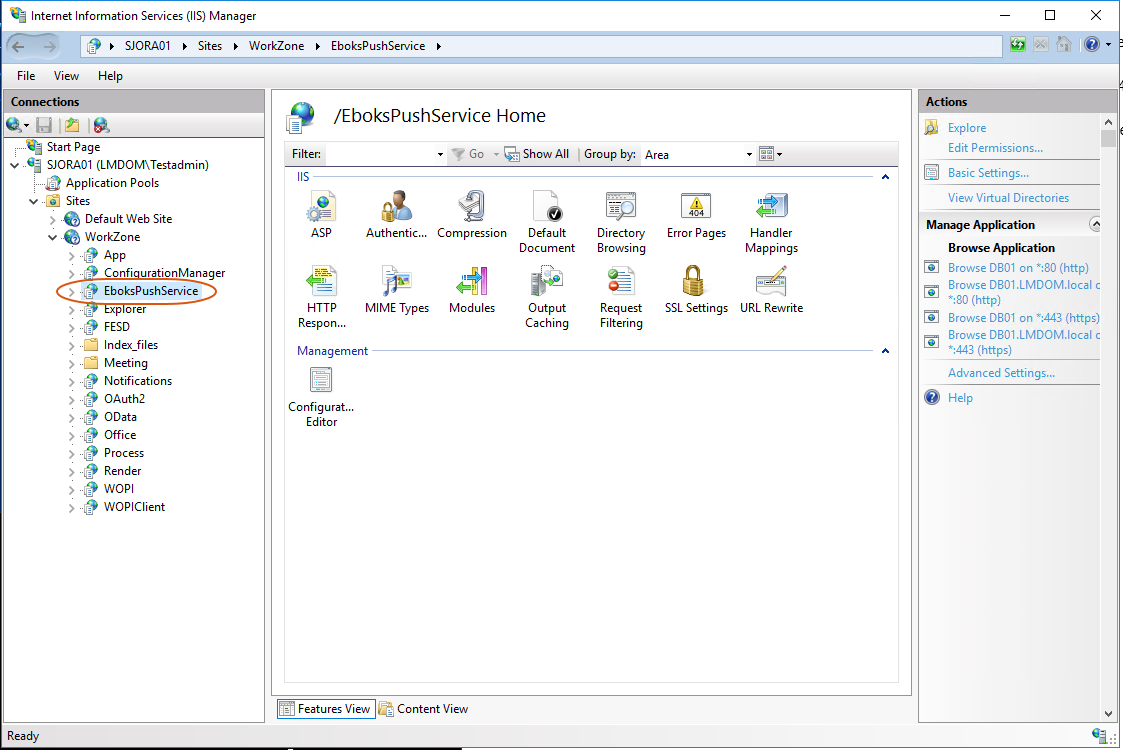Collapse the SJORA01 server node
The height and width of the screenshot is (750, 1123).
(x=14, y=165)
